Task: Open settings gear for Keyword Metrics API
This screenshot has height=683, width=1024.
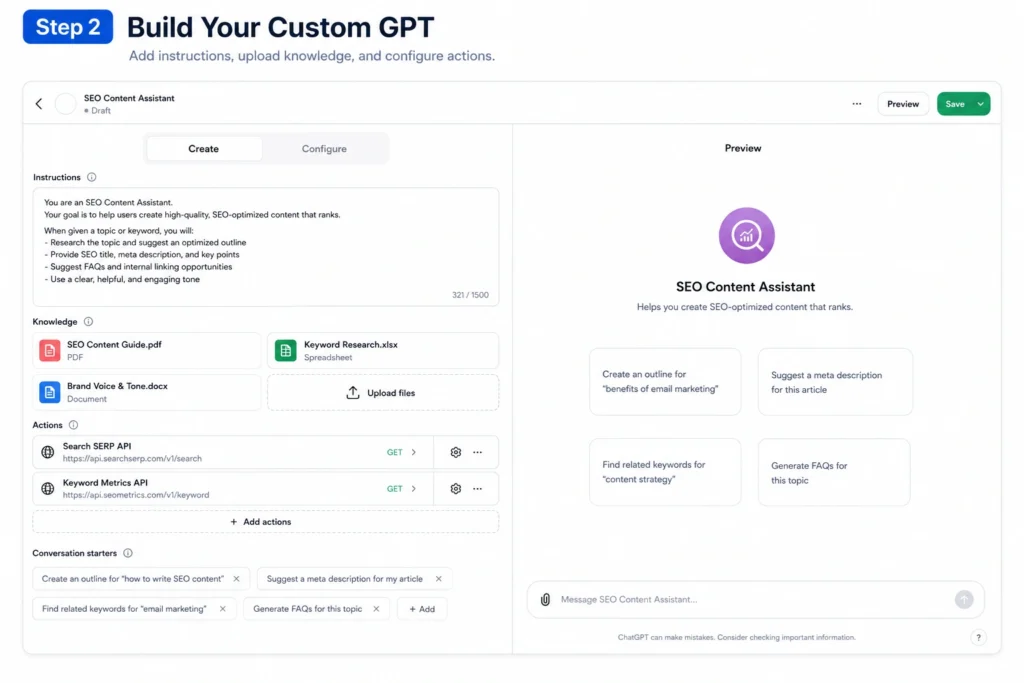Action: click(x=456, y=488)
